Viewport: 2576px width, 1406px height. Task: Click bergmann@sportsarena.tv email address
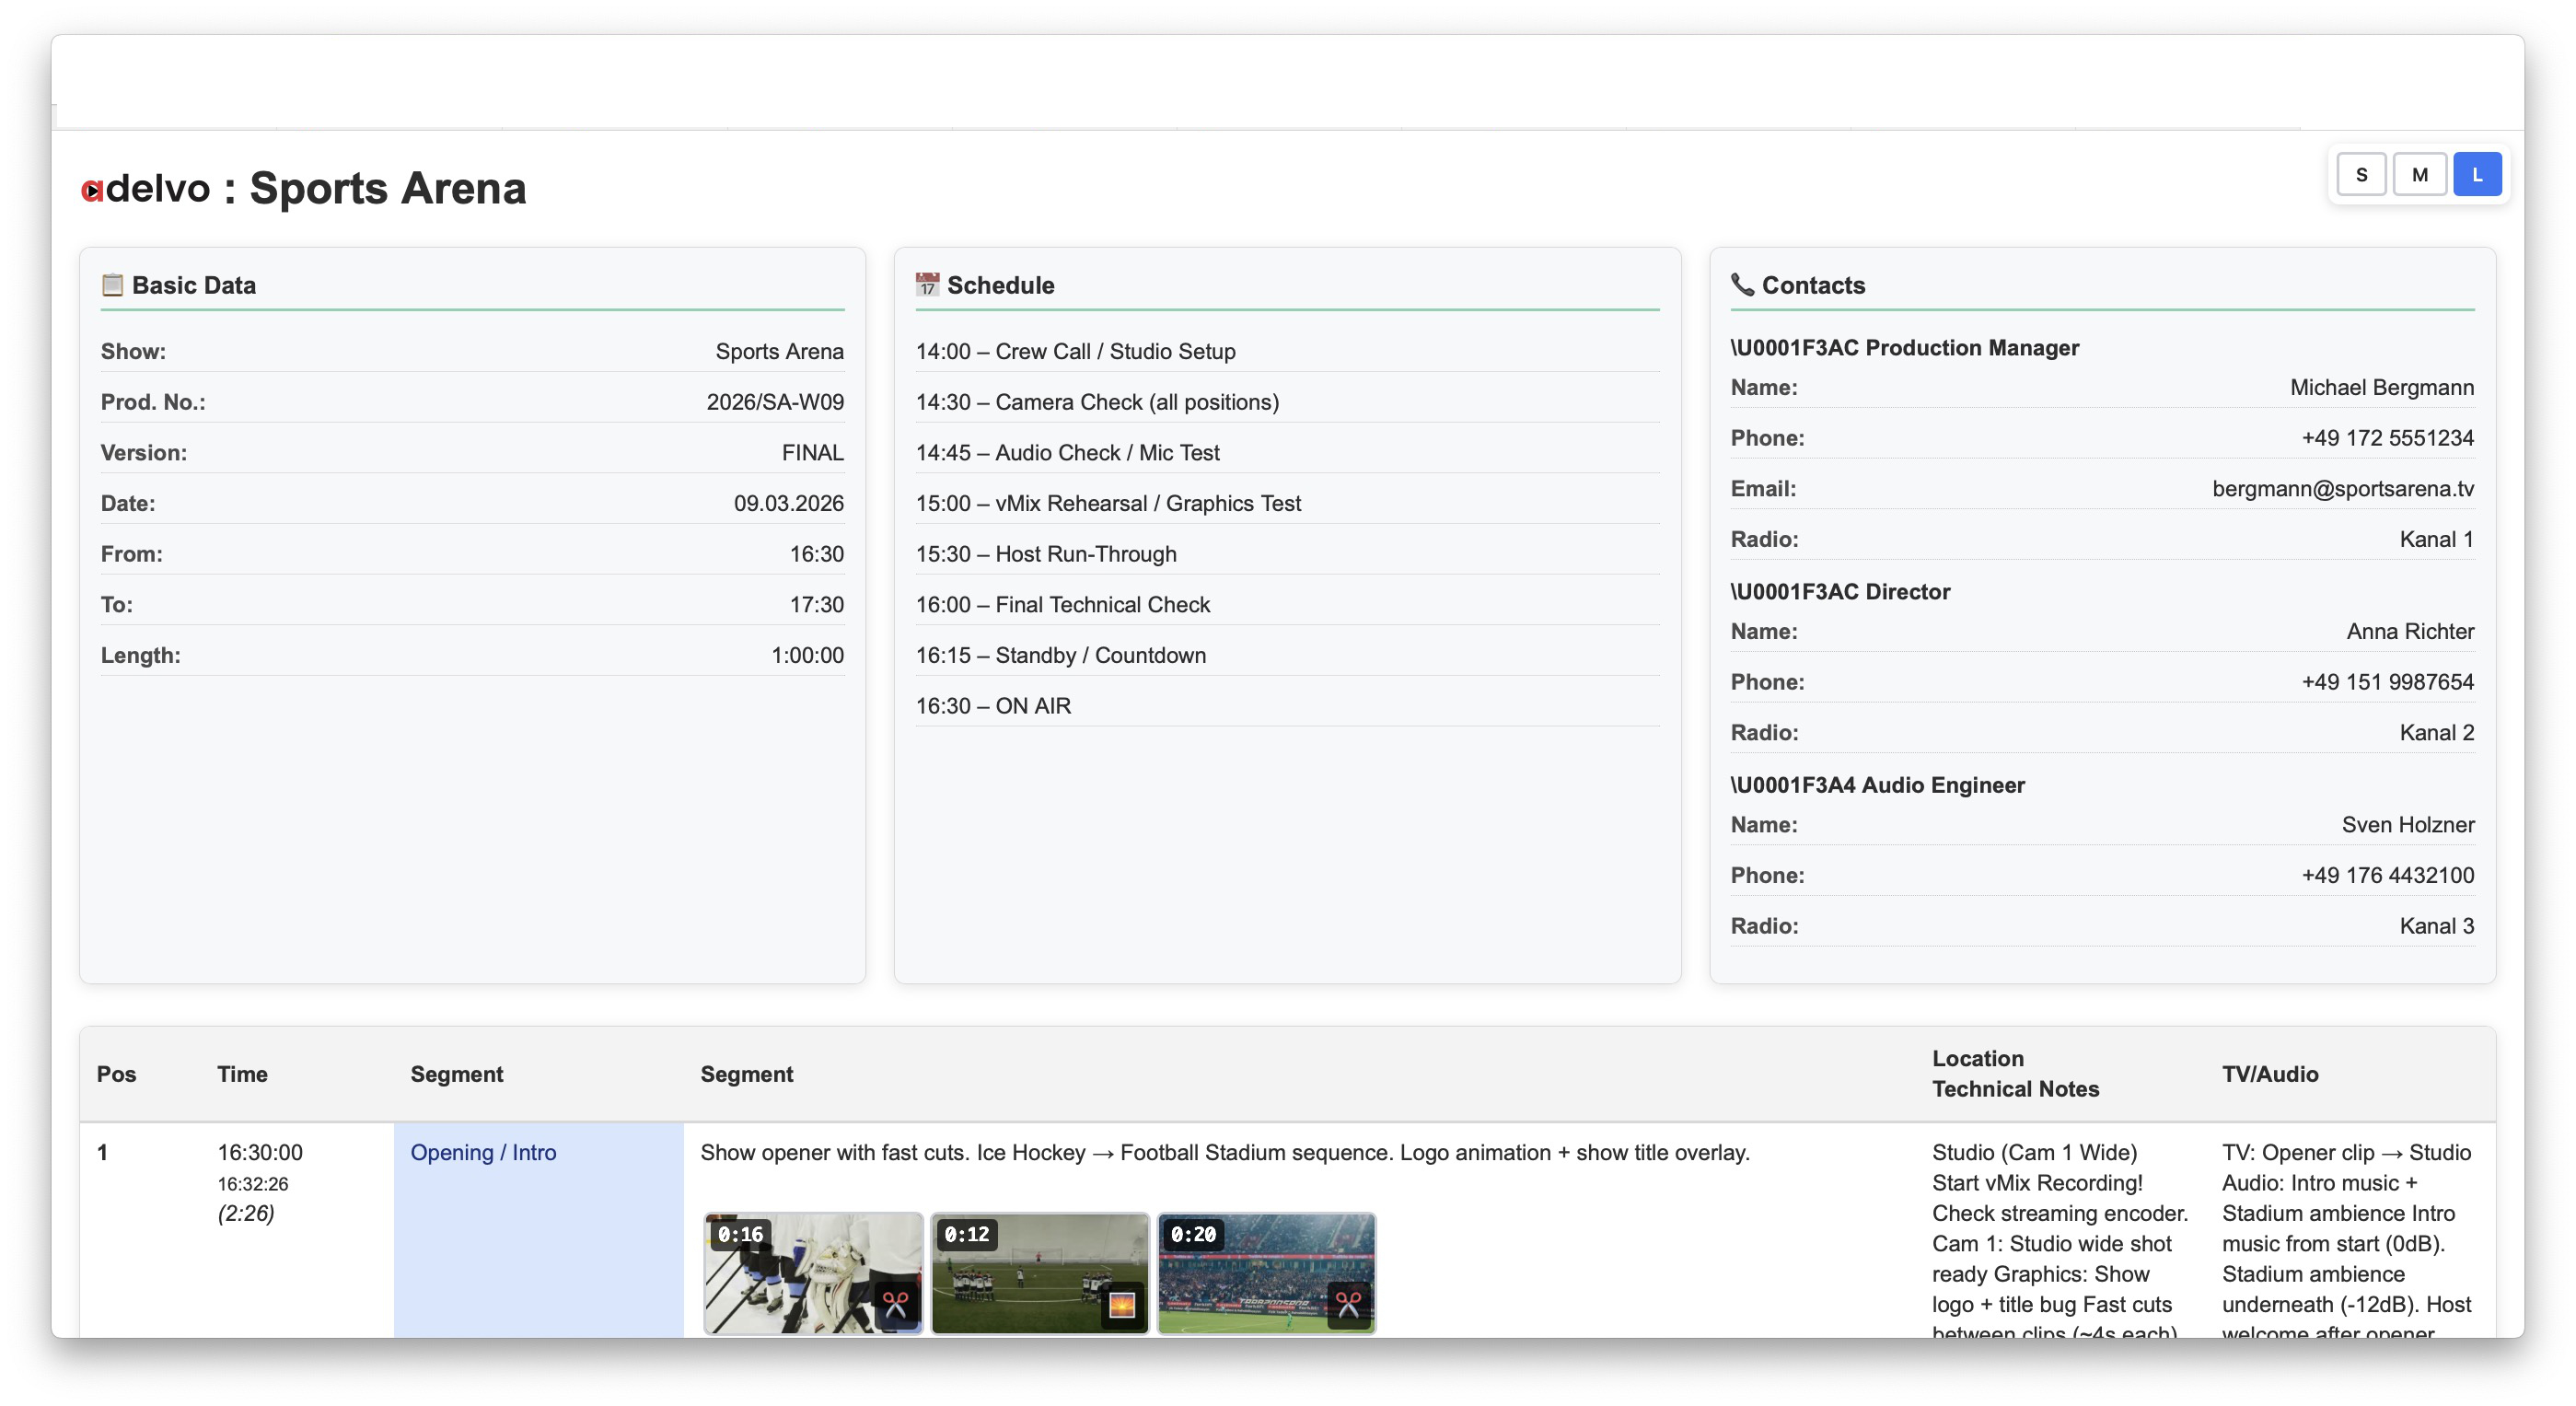[2342, 488]
